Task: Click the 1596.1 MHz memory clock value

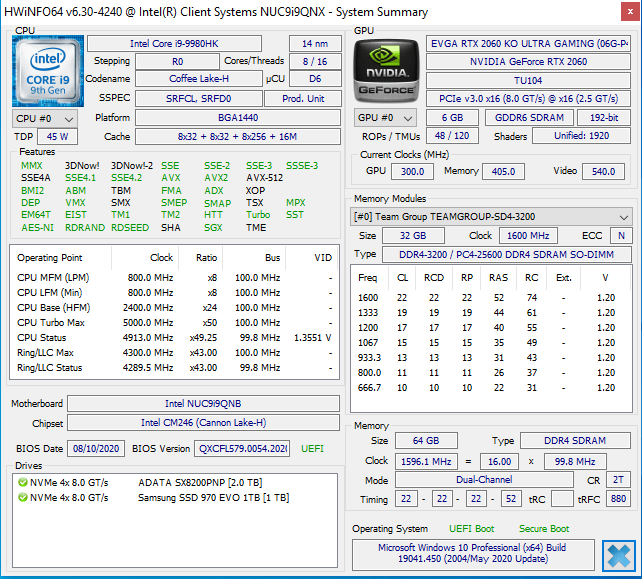Action: point(426,462)
